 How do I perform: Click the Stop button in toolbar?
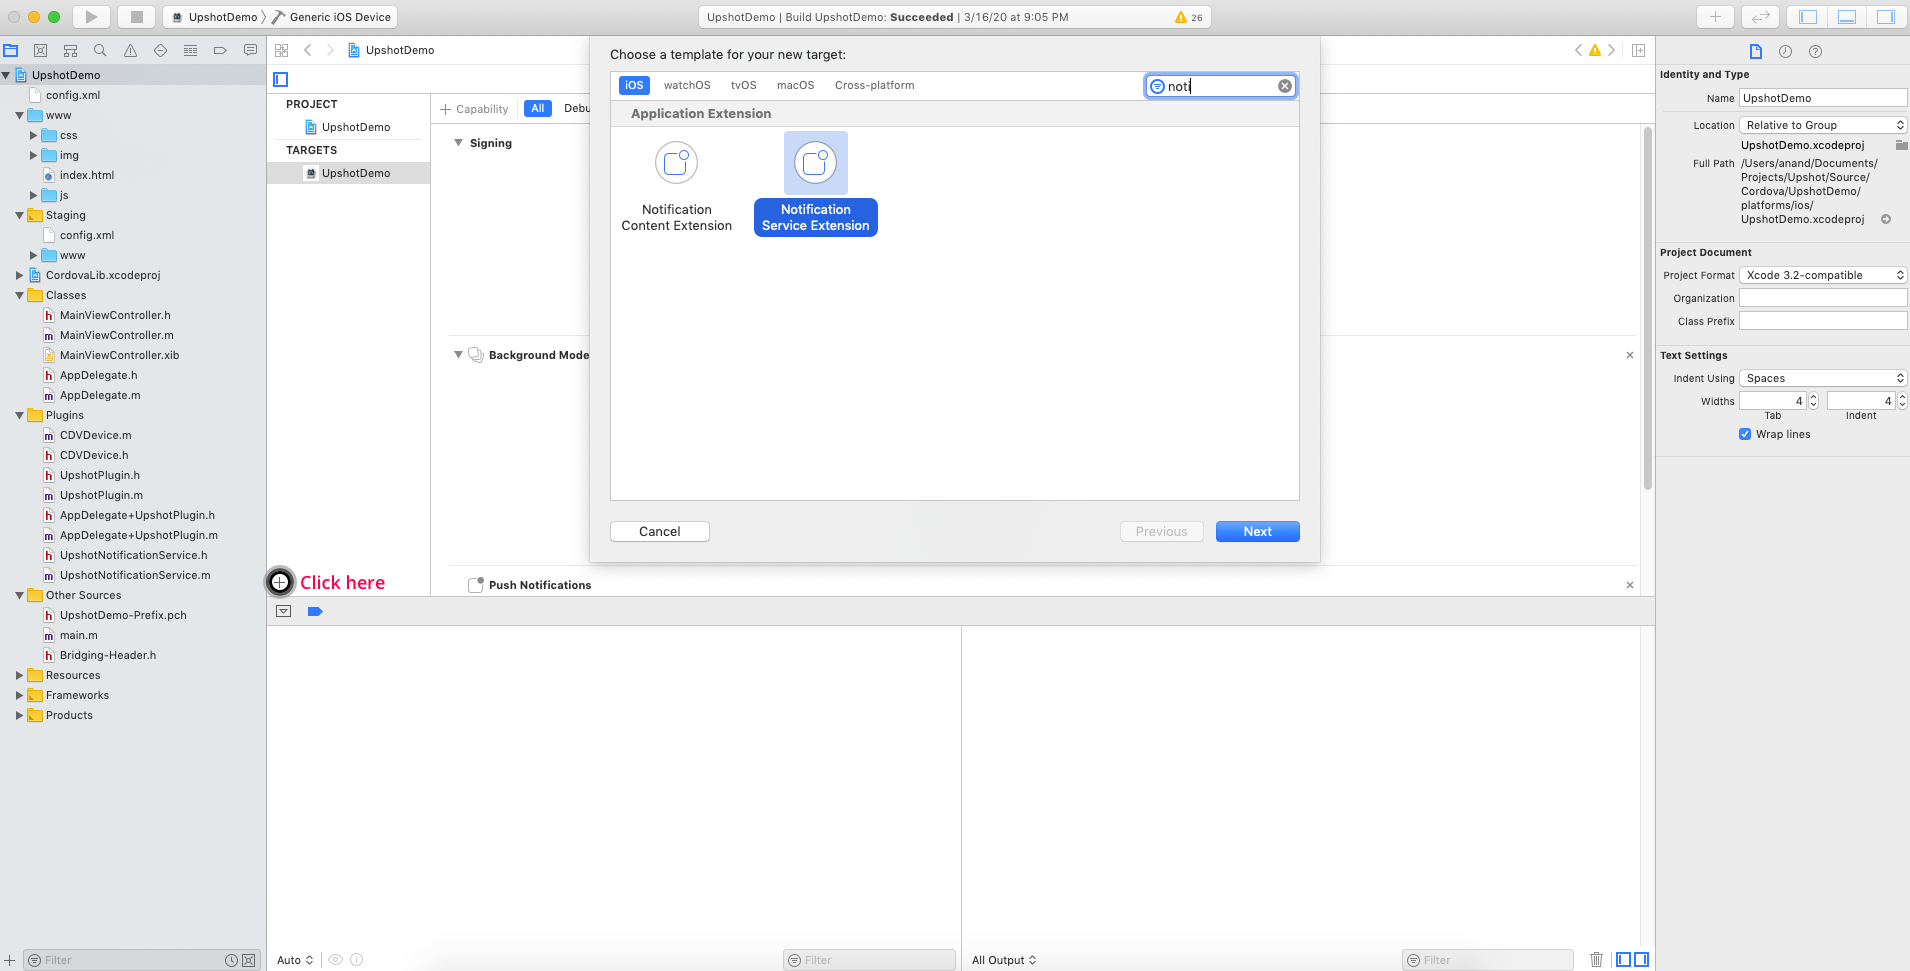click(x=137, y=17)
